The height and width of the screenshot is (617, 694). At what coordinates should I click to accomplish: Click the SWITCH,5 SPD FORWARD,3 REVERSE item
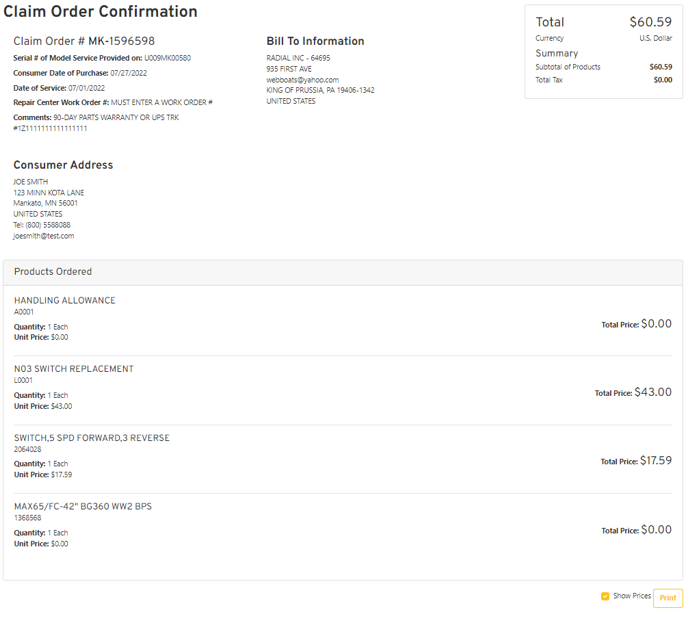point(91,438)
